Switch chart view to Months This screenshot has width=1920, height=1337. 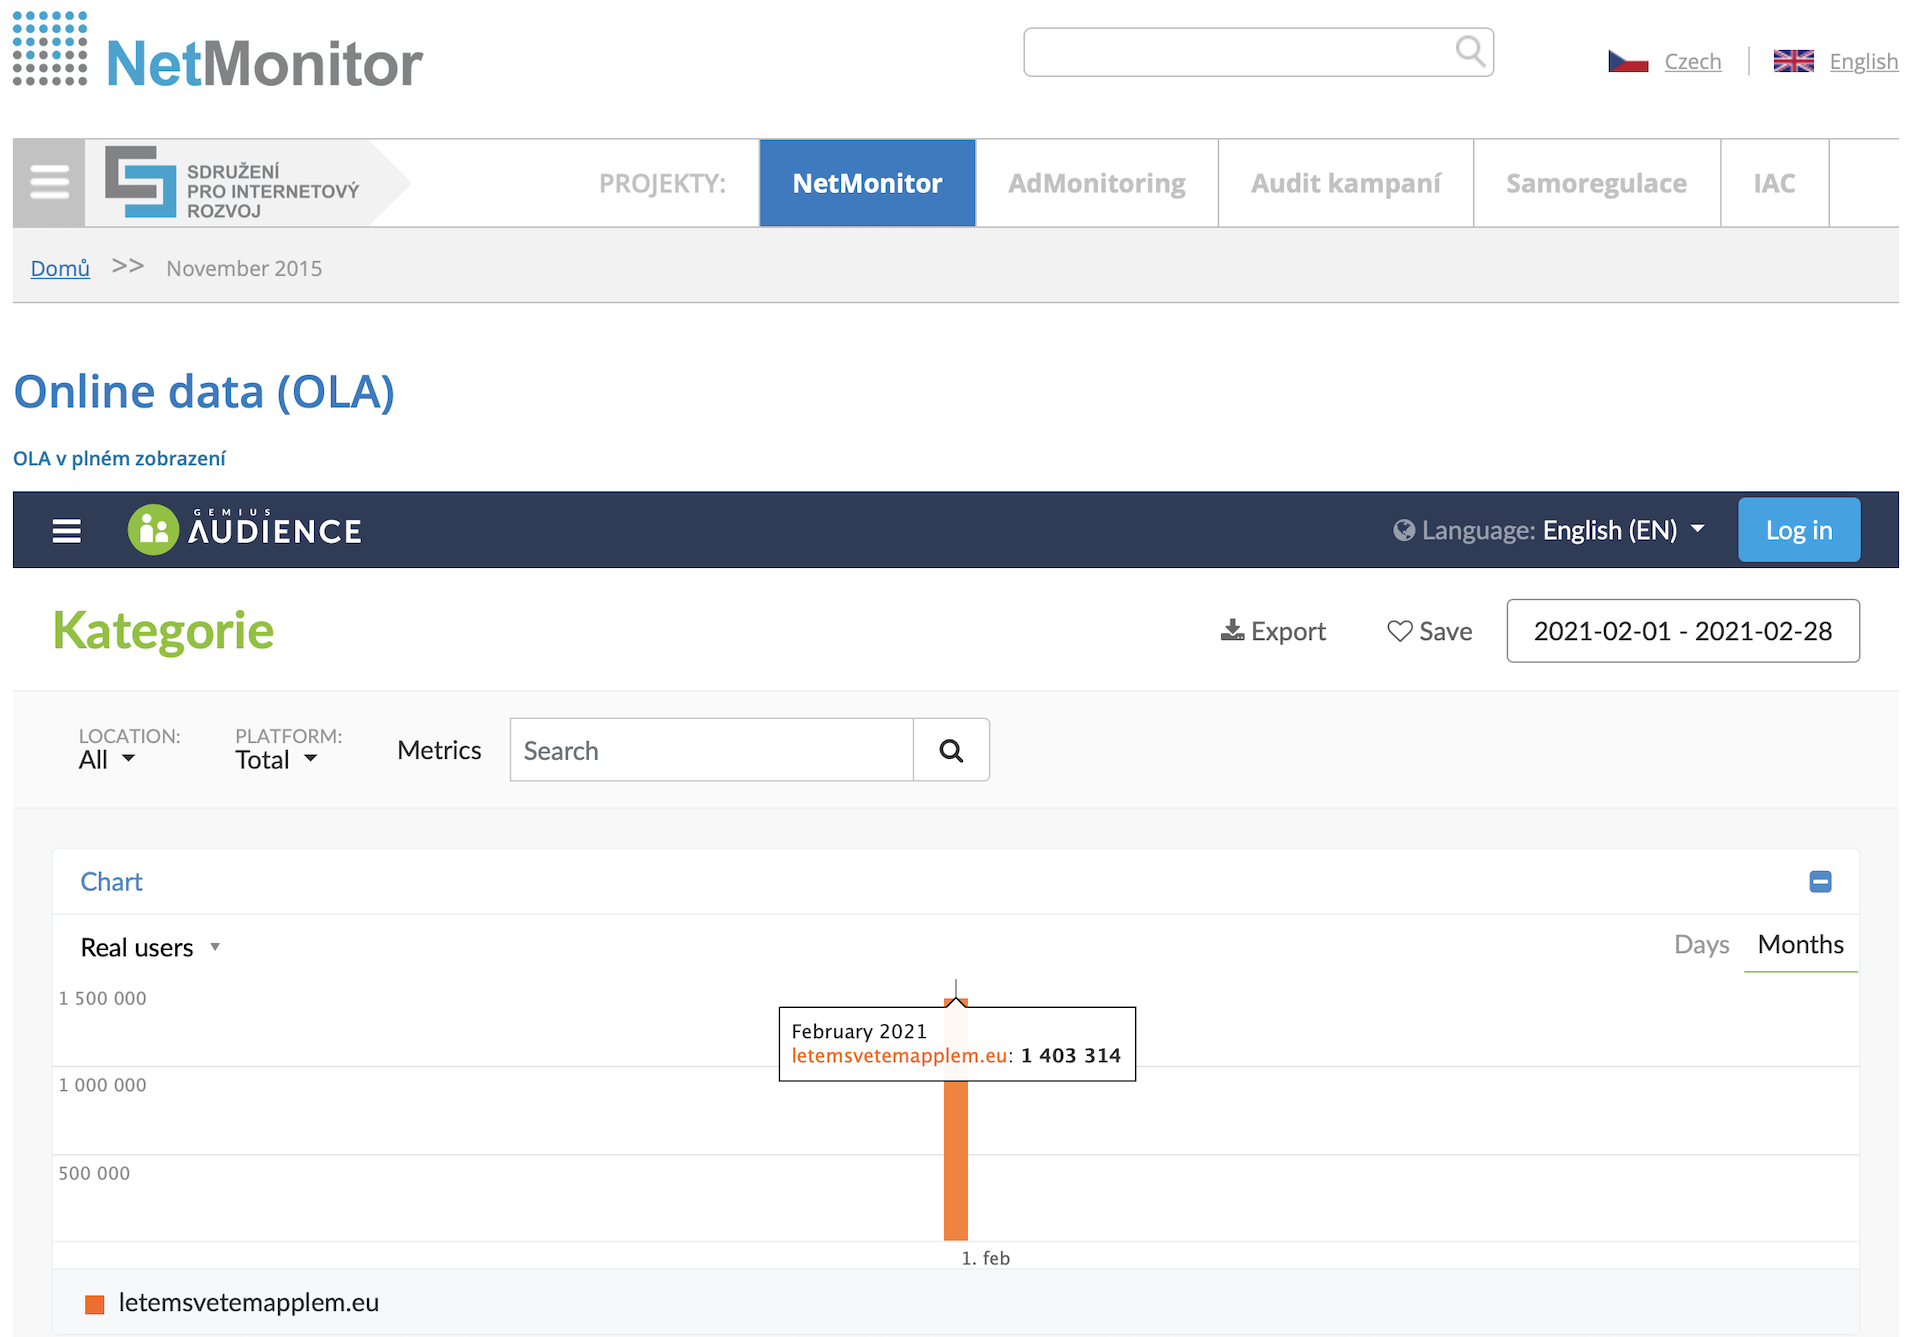[1800, 944]
